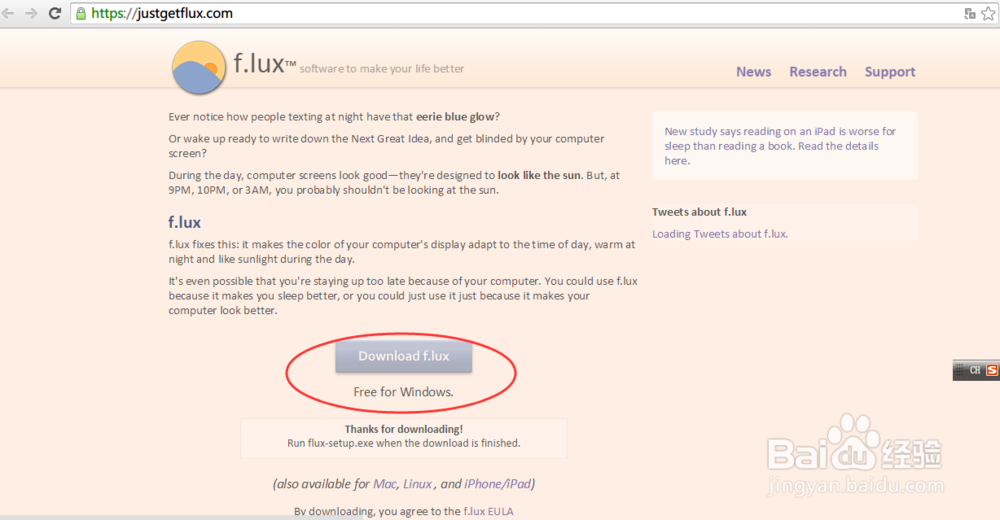The width and height of the screenshot is (1000, 520).
Task: Click the CH language indicator
Action: pos(975,370)
